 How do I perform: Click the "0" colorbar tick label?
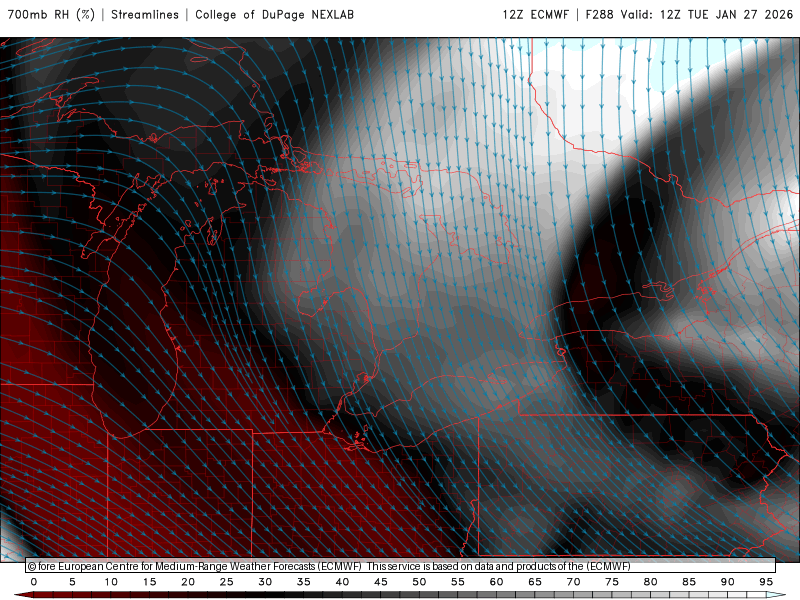(34, 582)
